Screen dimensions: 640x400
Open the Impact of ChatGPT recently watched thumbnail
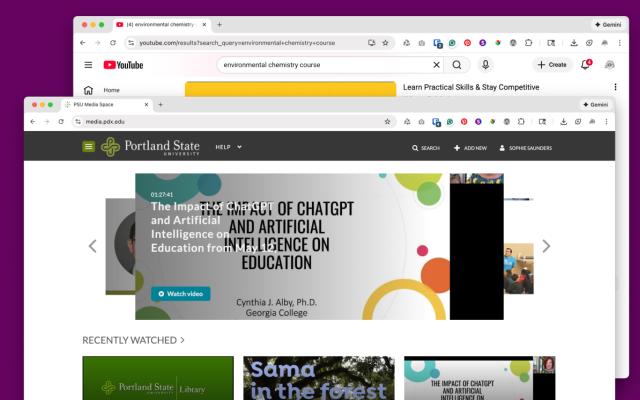coord(480,378)
